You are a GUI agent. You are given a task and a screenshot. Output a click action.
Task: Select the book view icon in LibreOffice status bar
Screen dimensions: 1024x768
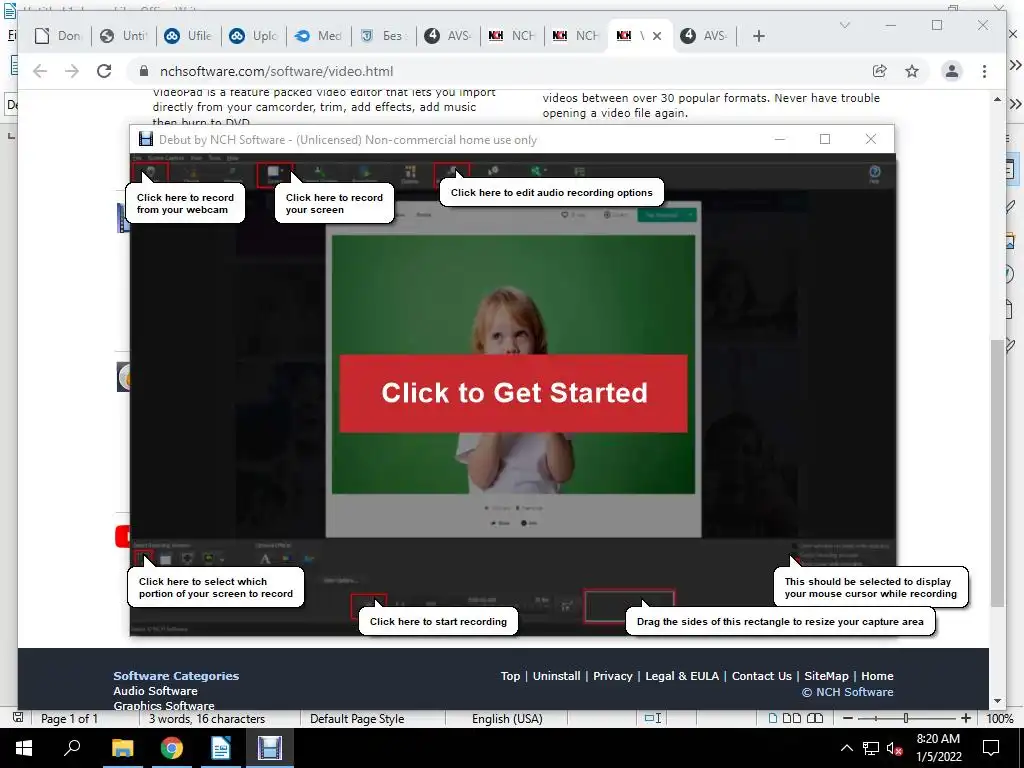(x=814, y=718)
